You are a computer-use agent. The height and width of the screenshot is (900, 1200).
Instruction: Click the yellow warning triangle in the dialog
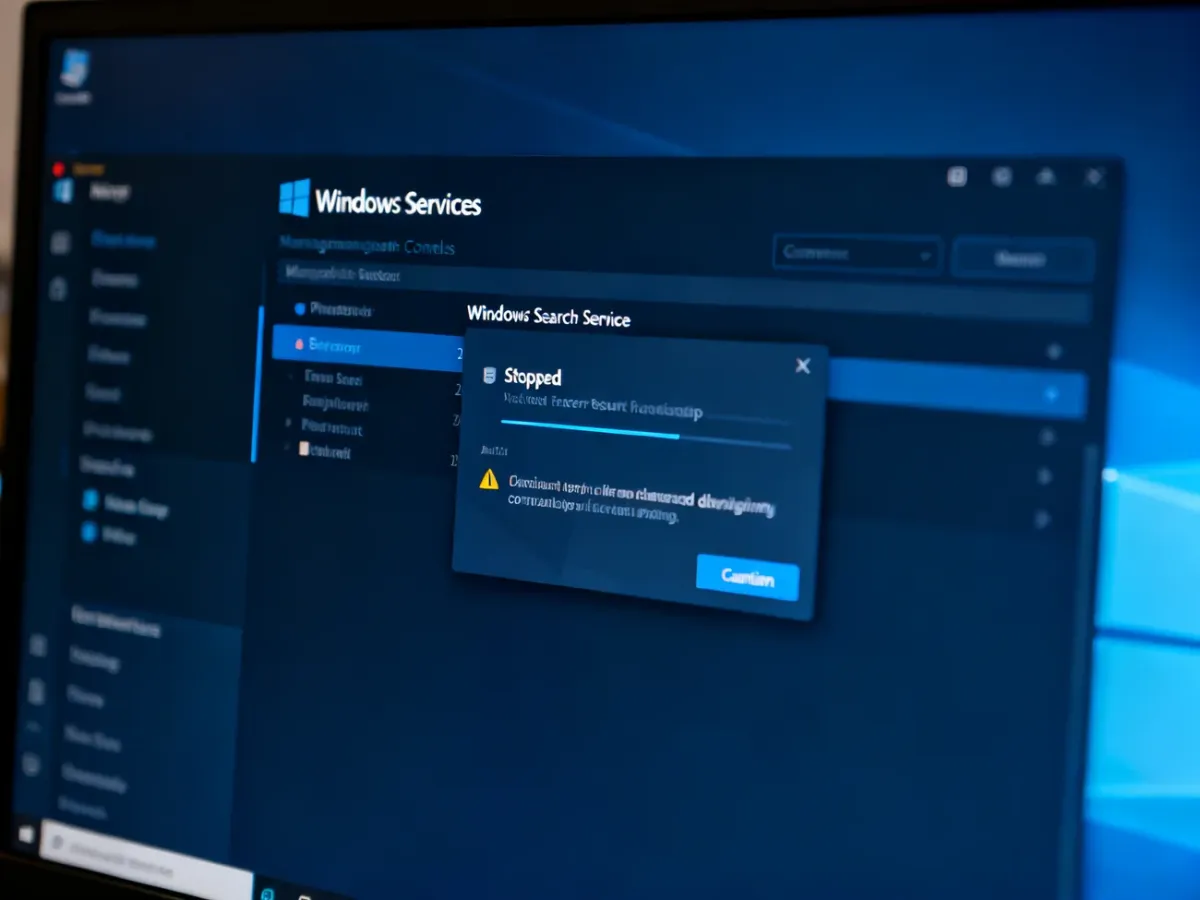(x=489, y=479)
